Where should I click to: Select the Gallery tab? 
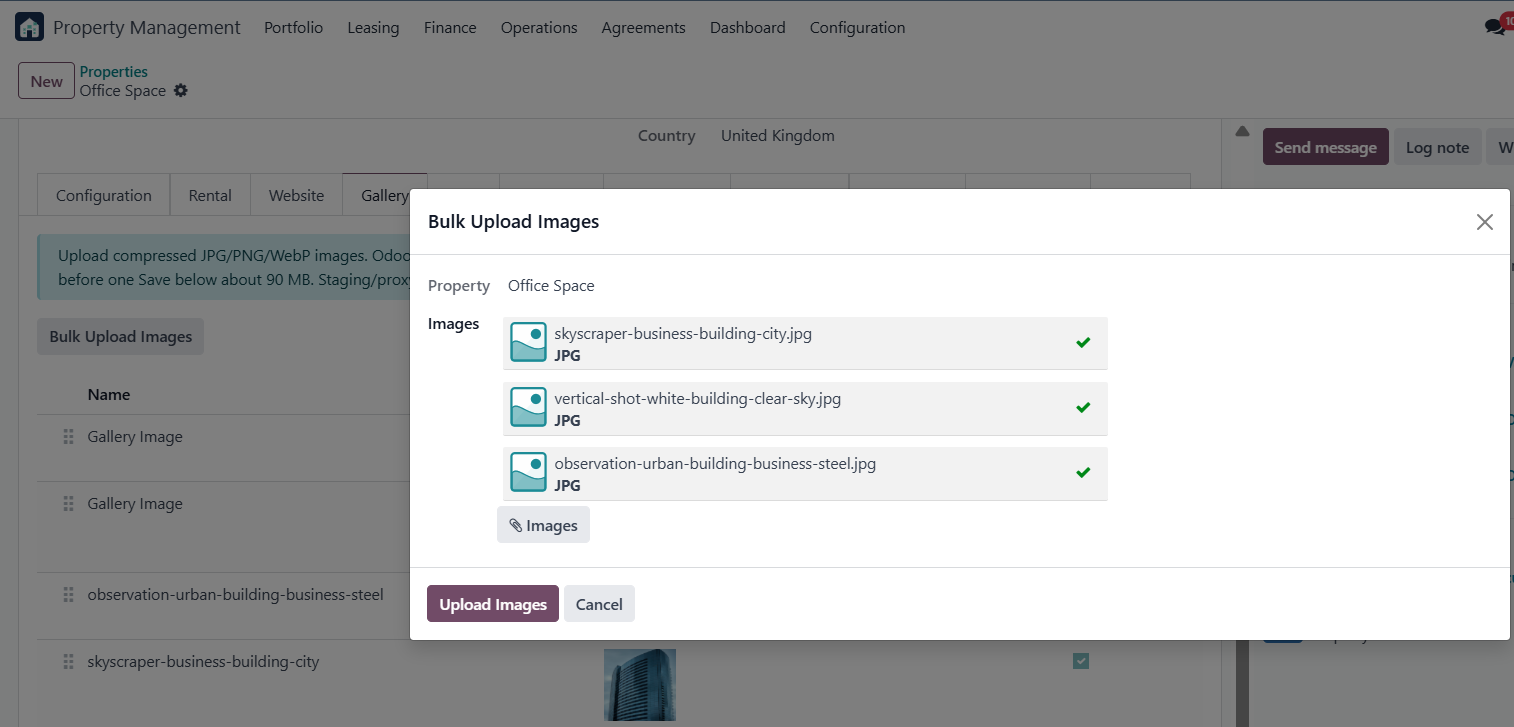[385, 195]
